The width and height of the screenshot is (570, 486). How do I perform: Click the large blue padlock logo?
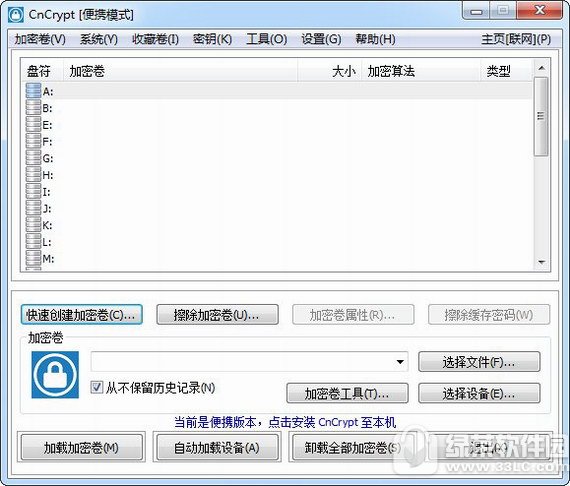[x=55, y=374]
